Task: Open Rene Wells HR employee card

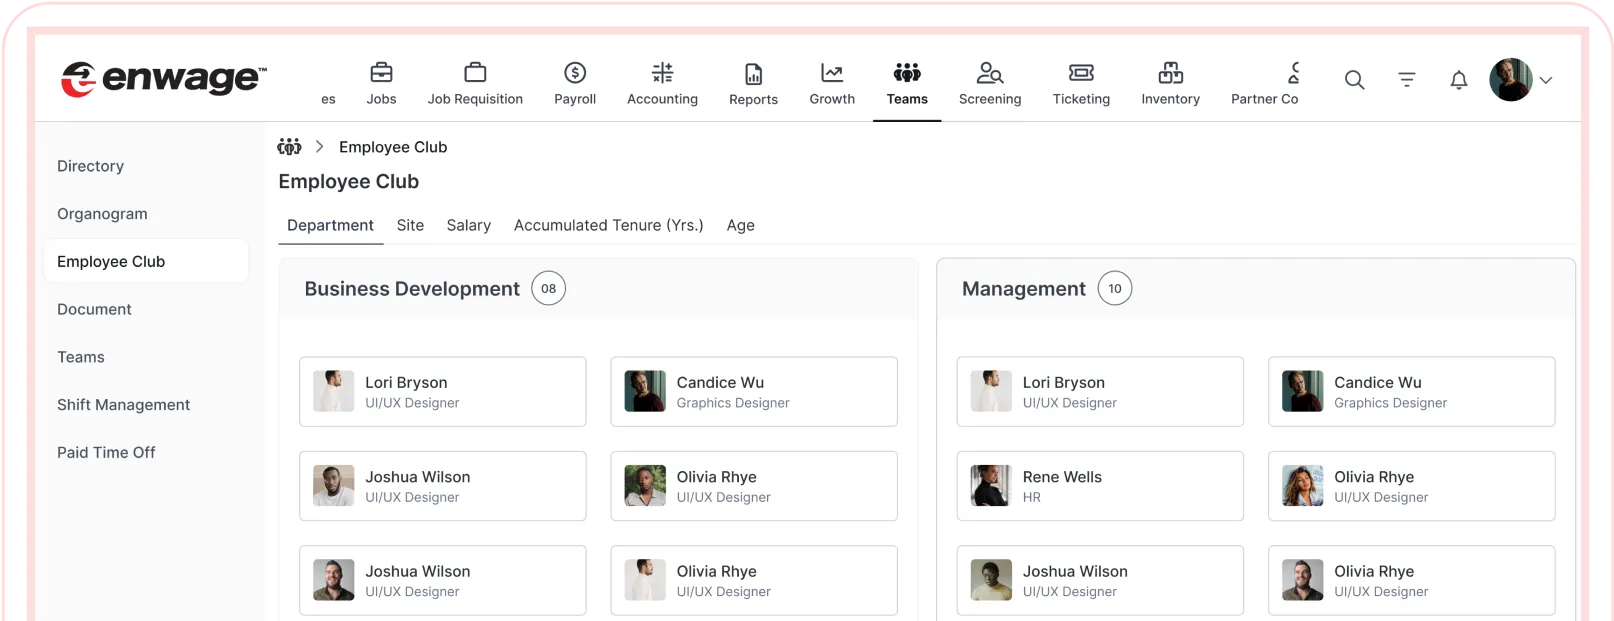Action: tap(1099, 486)
